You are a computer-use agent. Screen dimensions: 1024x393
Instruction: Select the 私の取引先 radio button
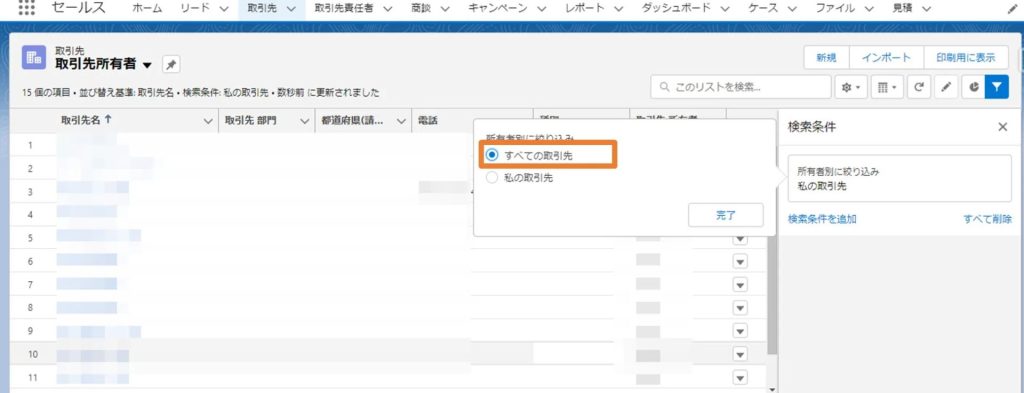pyautogui.click(x=492, y=178)
